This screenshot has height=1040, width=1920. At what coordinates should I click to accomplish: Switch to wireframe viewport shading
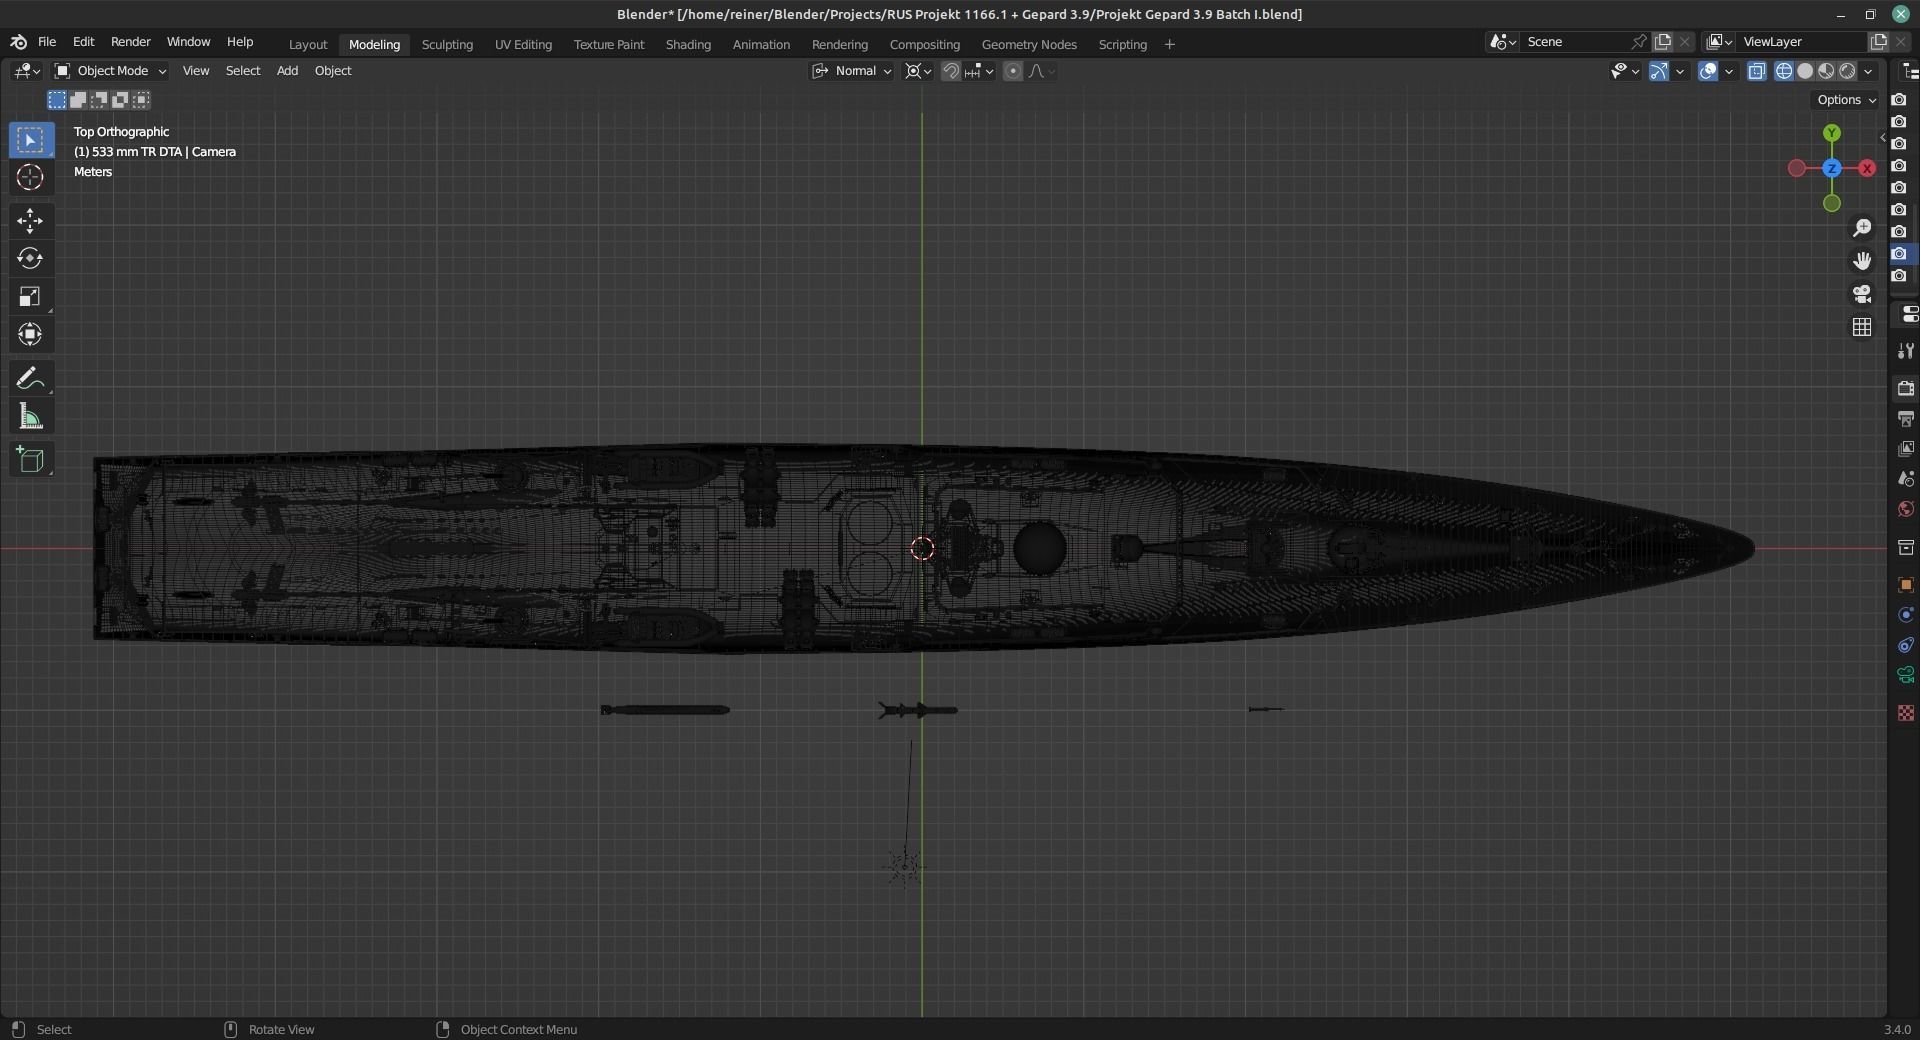[1784, 71]
